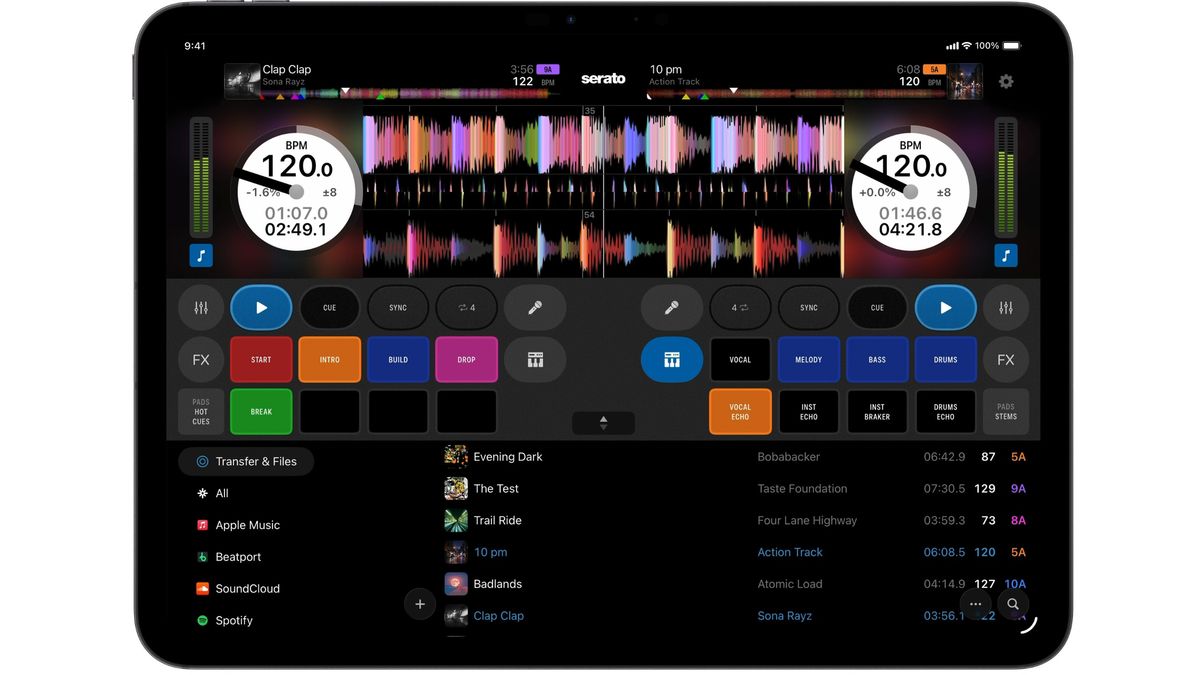
Task: Click Serato logo at top center
Action: (x=603, y=78)
